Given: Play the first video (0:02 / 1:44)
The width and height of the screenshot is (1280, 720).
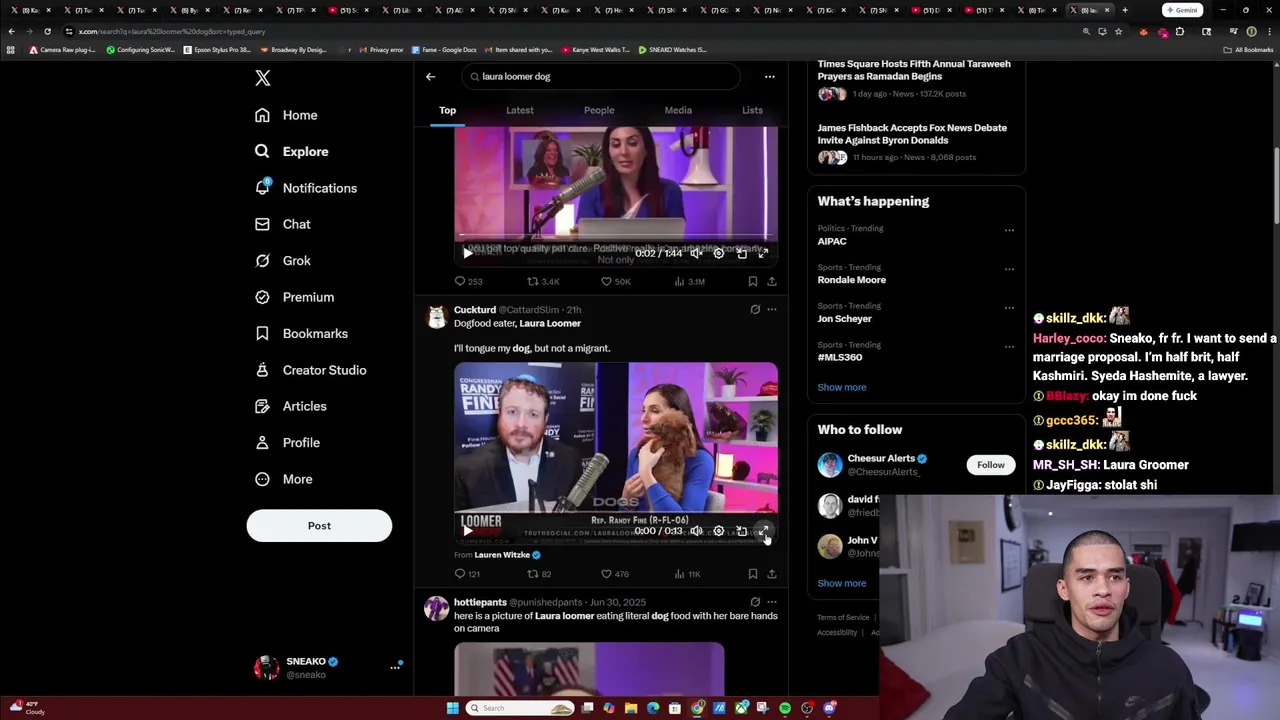Looking at the screenshot, I should 467,254.
